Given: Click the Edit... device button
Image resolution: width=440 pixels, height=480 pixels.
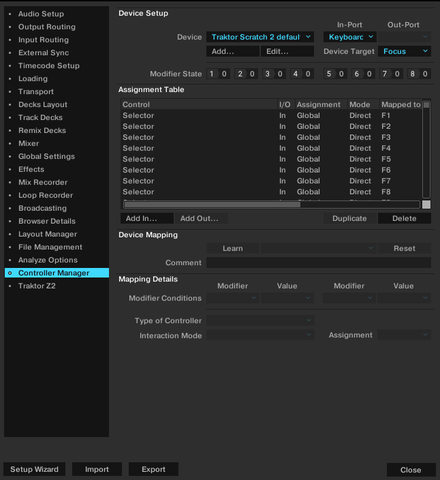Looking at the screenshot, I should pyautogui.click(x=287, y=51).
